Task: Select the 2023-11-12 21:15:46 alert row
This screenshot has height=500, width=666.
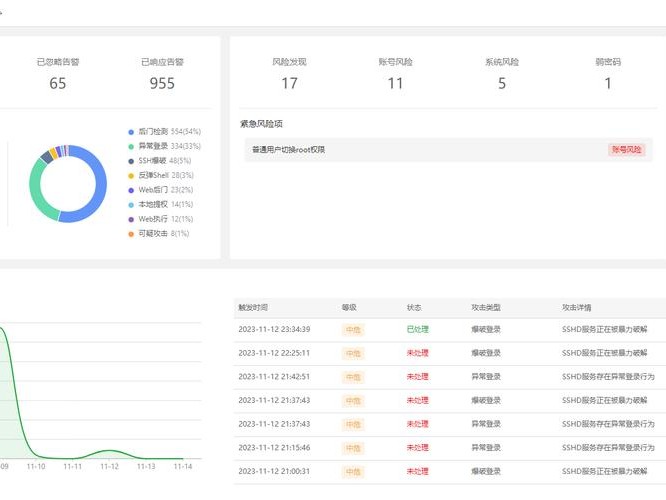Action: click(450, 448)
